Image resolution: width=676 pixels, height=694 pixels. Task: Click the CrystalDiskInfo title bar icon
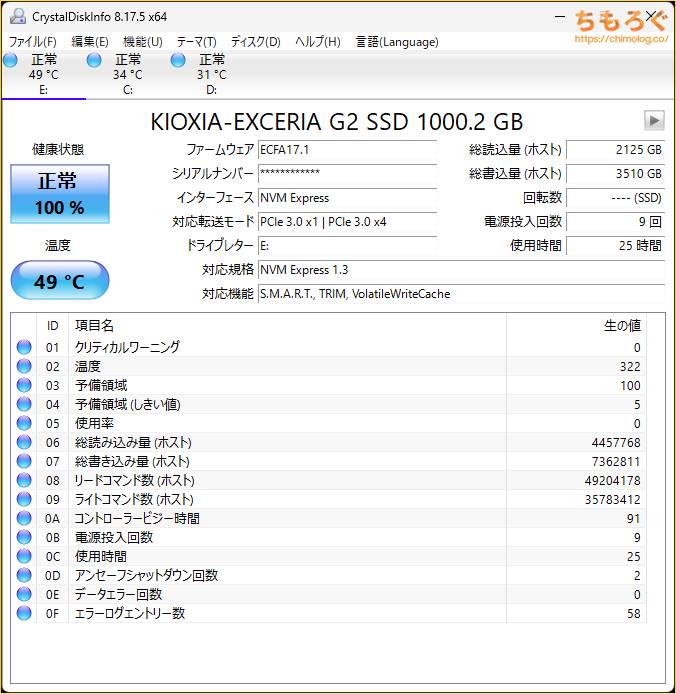(x=18, y=17)
